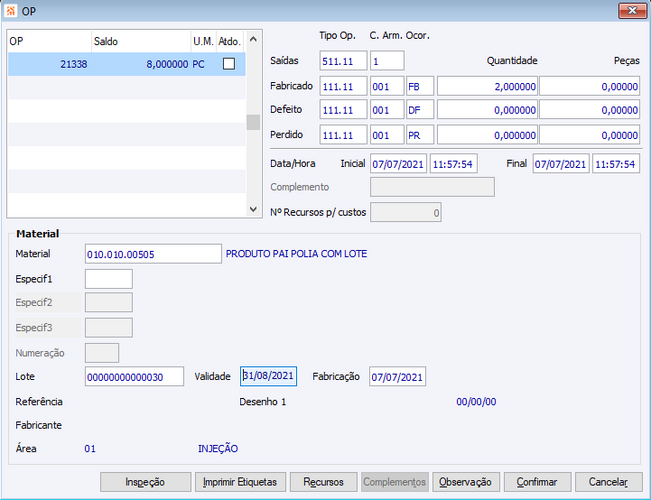
Task: Click the Fabricado ocorrência field FB
Action: [420, 86]
